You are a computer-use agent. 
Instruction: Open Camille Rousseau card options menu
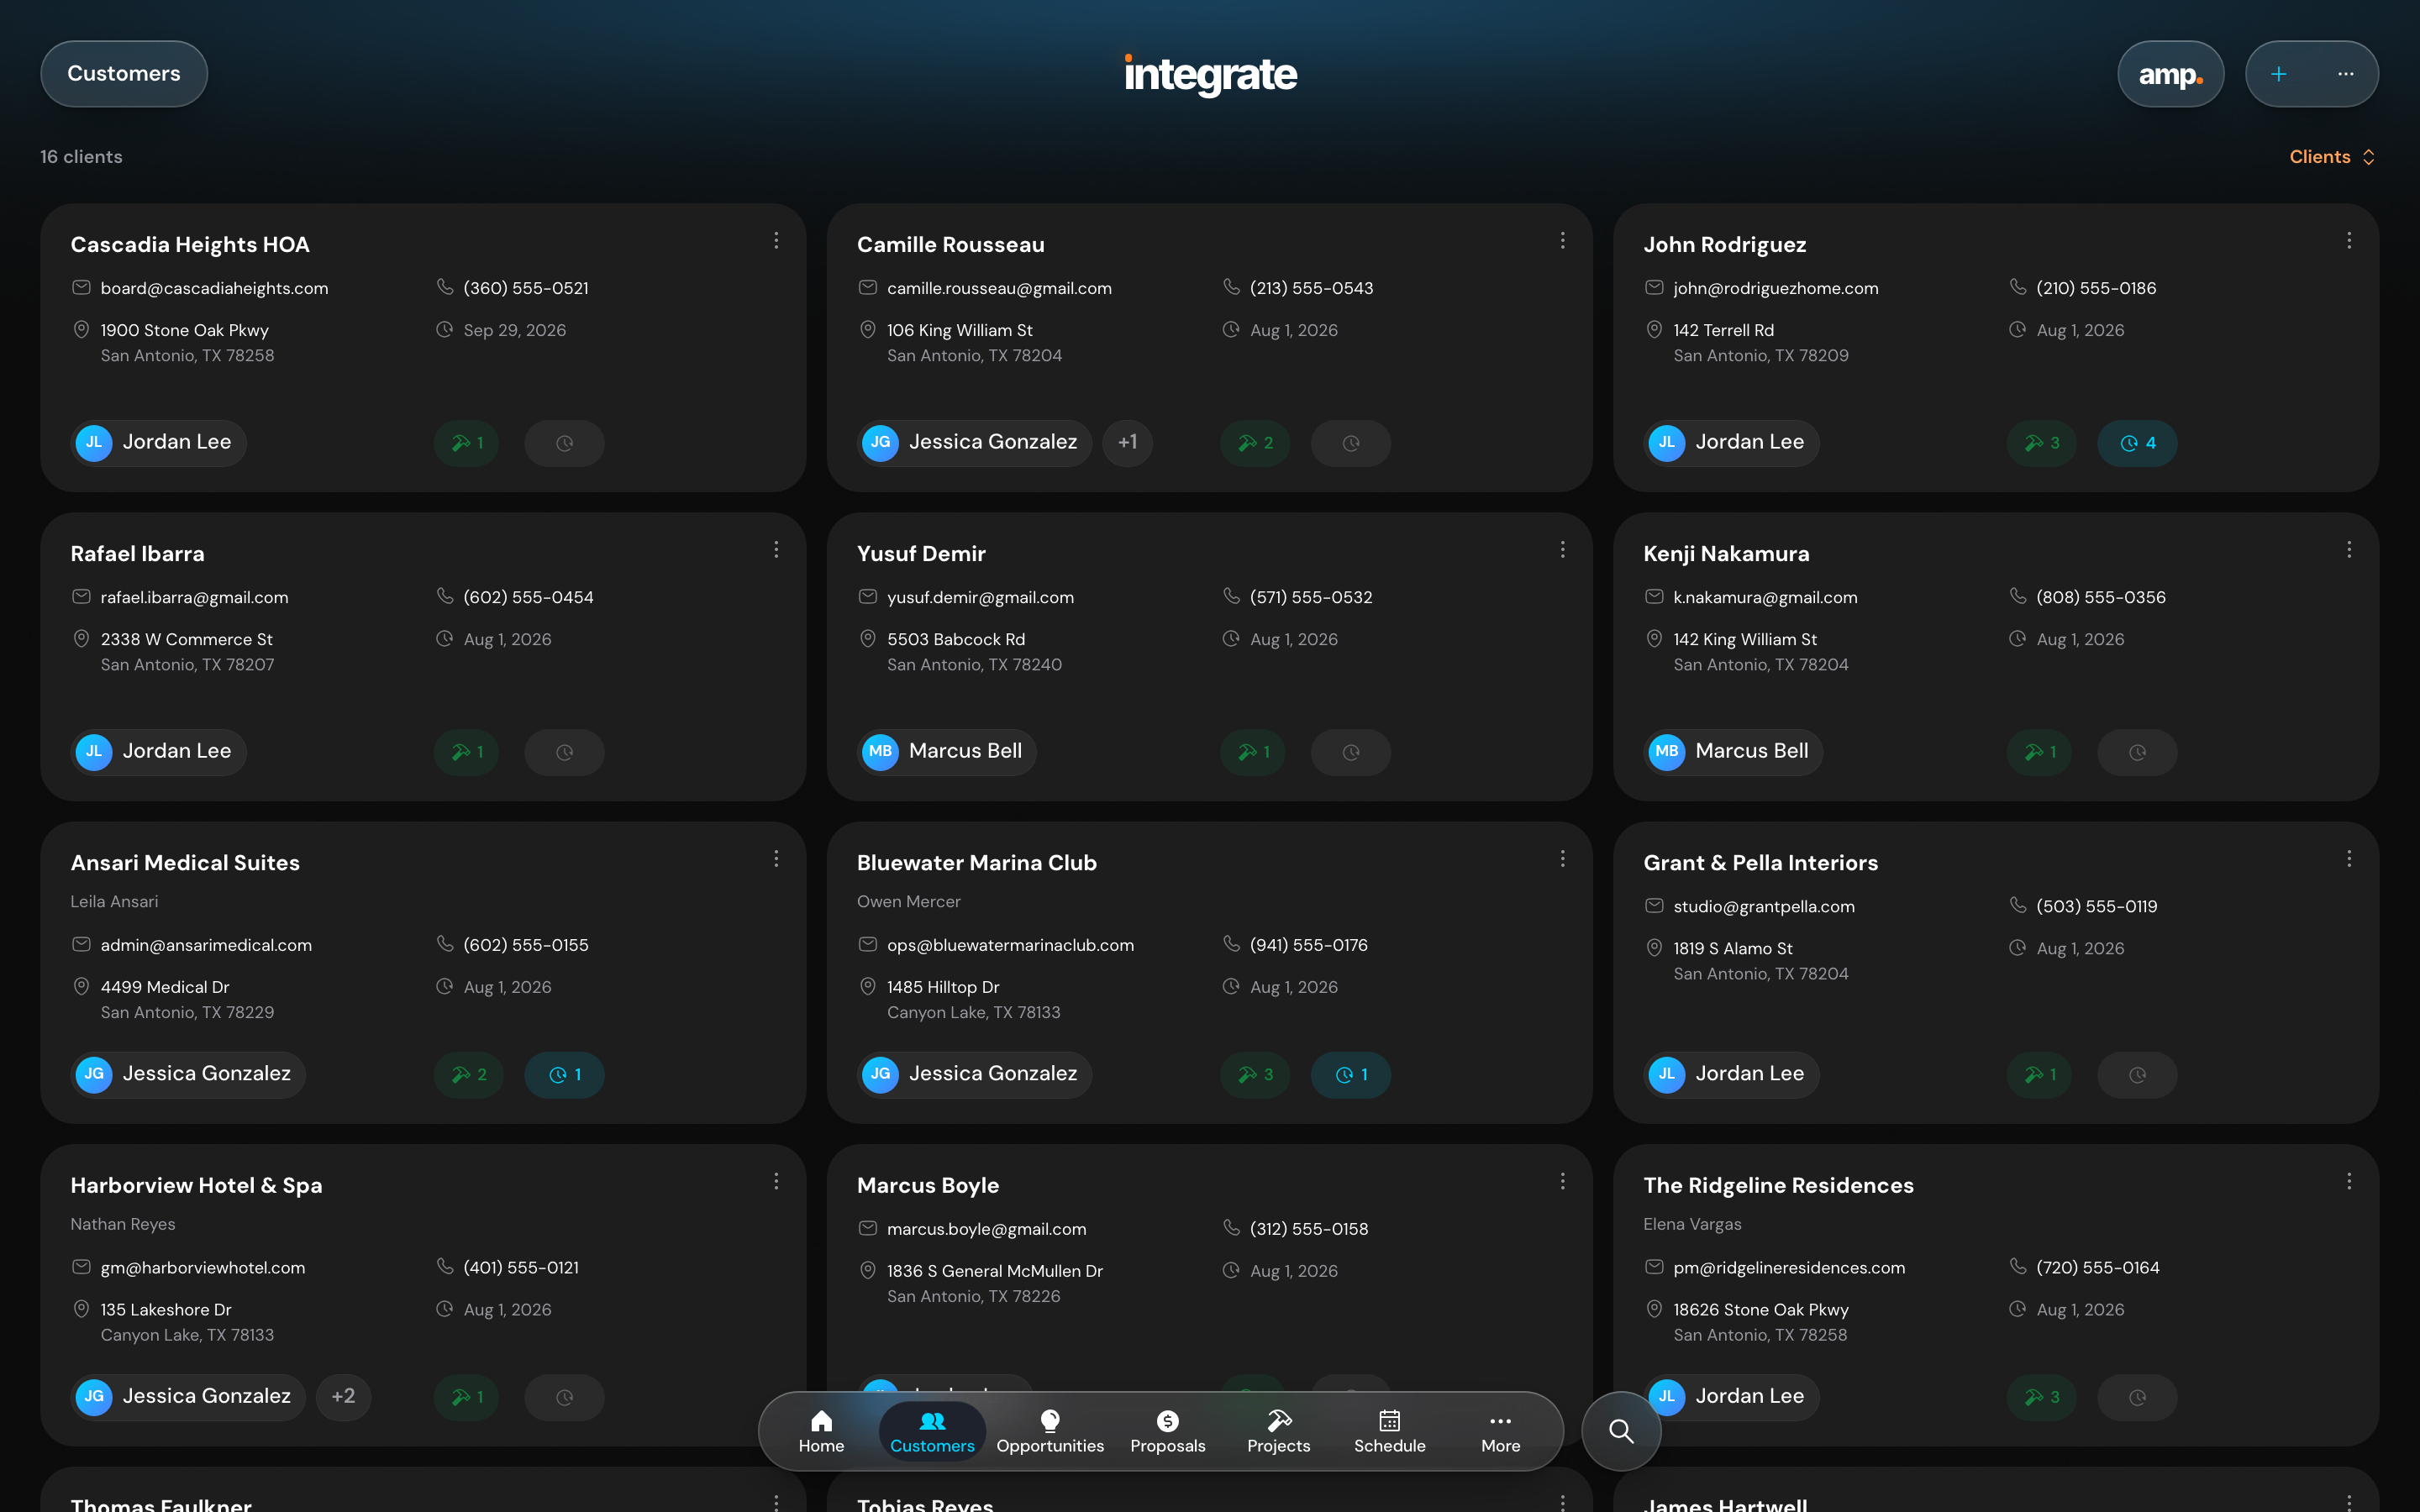[x=1562, y=241]
